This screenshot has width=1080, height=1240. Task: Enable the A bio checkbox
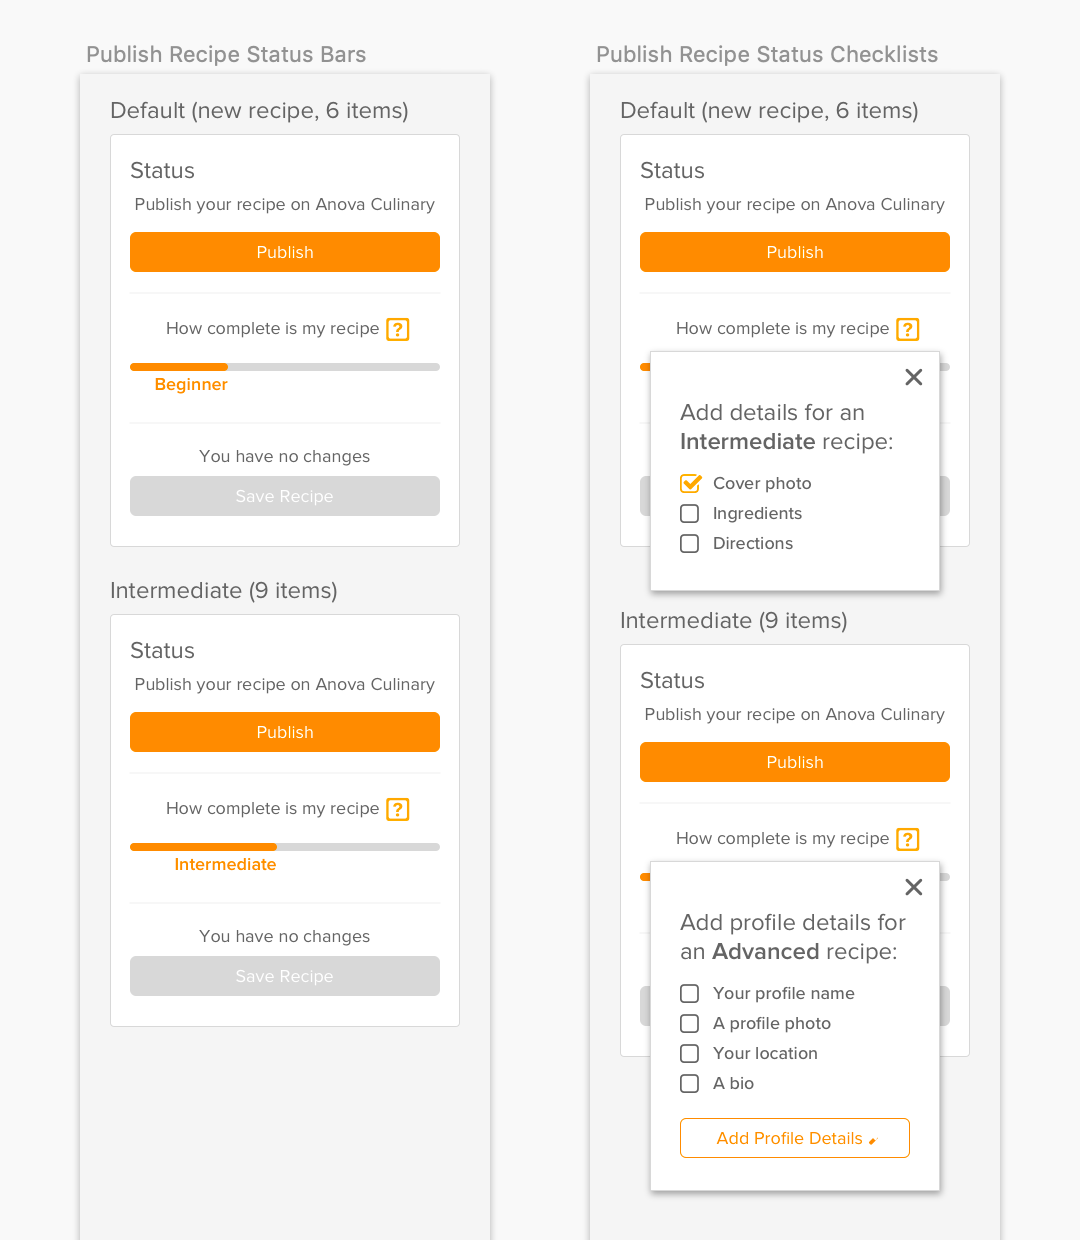690,1083
